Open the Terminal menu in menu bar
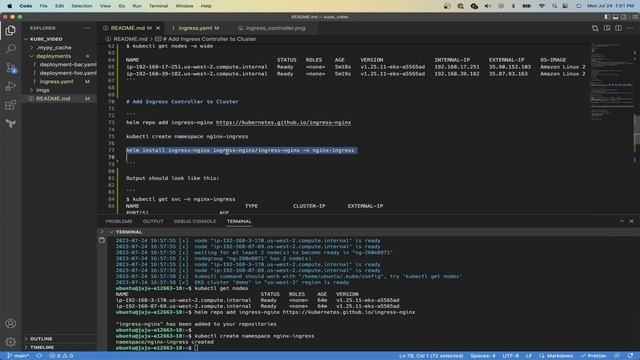The height and width of the screenshot is (360, 640). (158, 6)
